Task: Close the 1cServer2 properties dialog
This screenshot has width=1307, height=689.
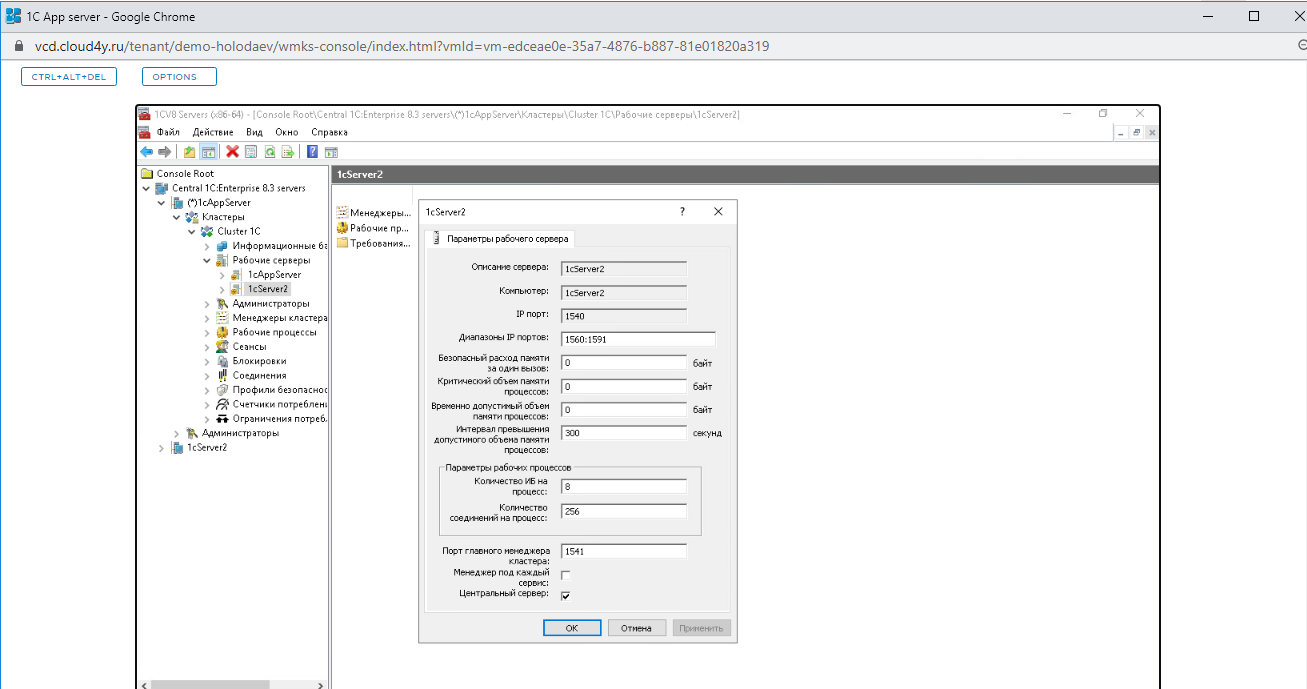Action: [718, 212]
